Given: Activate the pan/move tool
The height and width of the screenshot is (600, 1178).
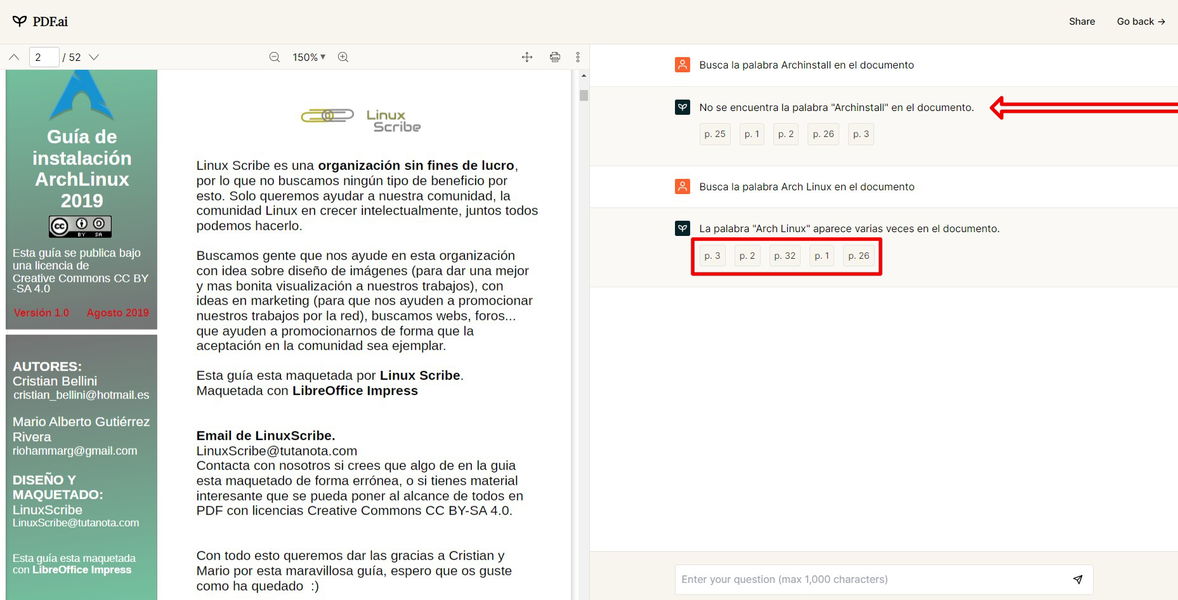Looking at the screenshot, I should [x=527, y=57].
